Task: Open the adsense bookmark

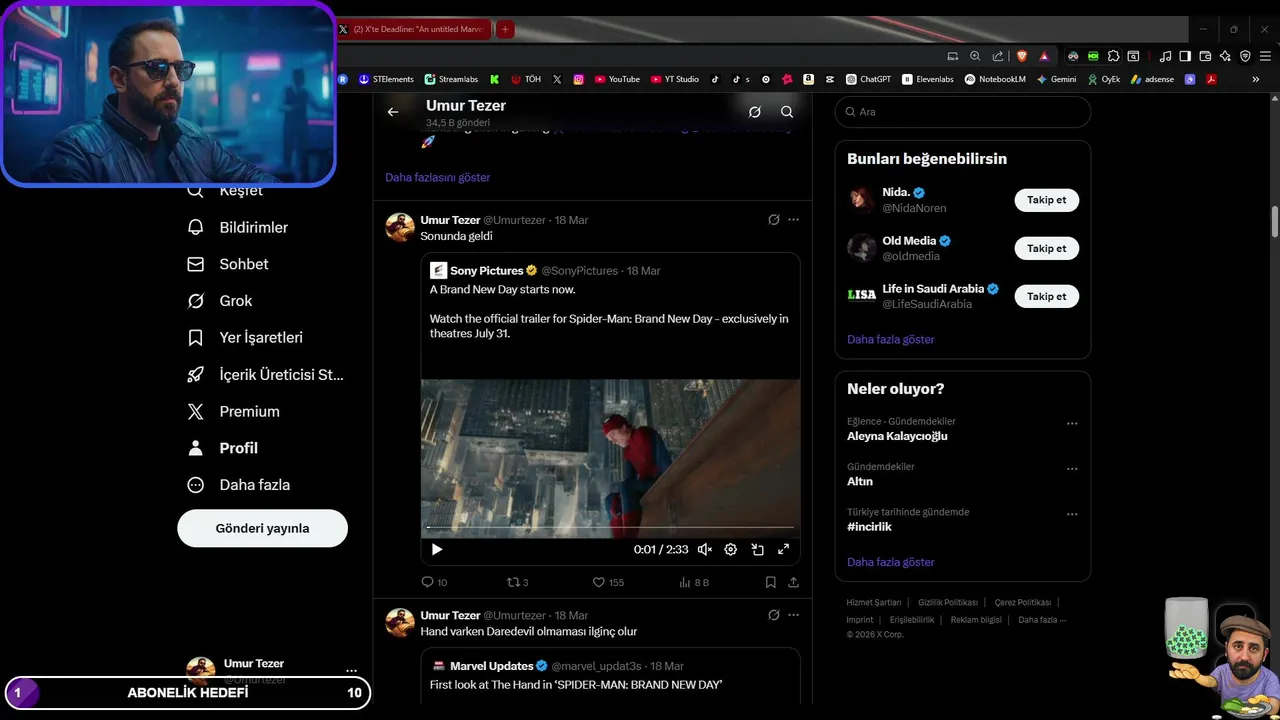Action: [x=1153, y=79]
